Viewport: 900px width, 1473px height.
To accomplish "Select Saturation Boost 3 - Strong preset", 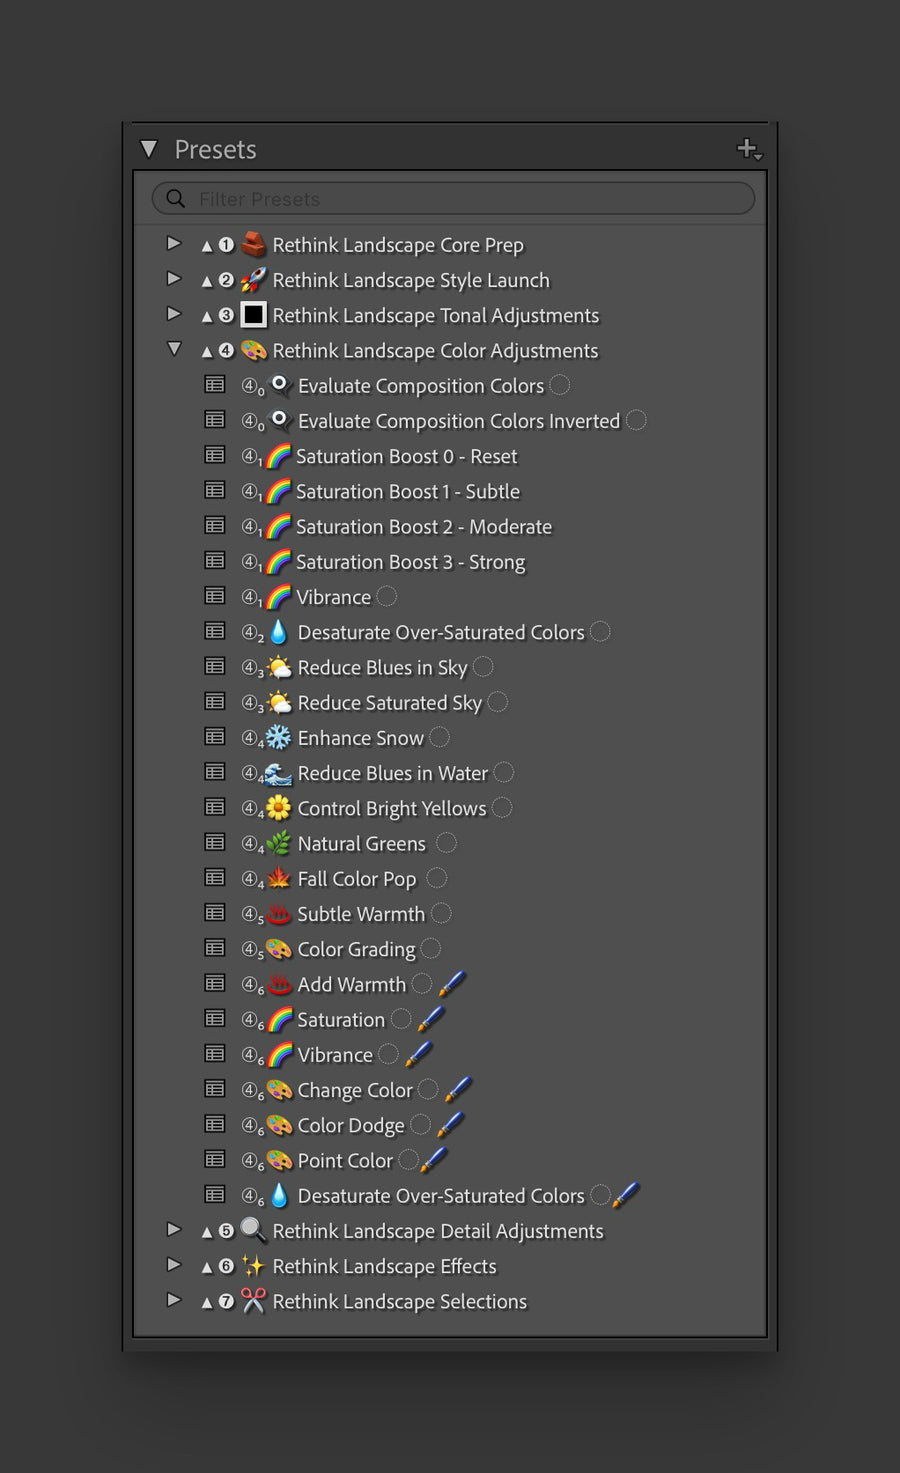I will coord(410,562).
